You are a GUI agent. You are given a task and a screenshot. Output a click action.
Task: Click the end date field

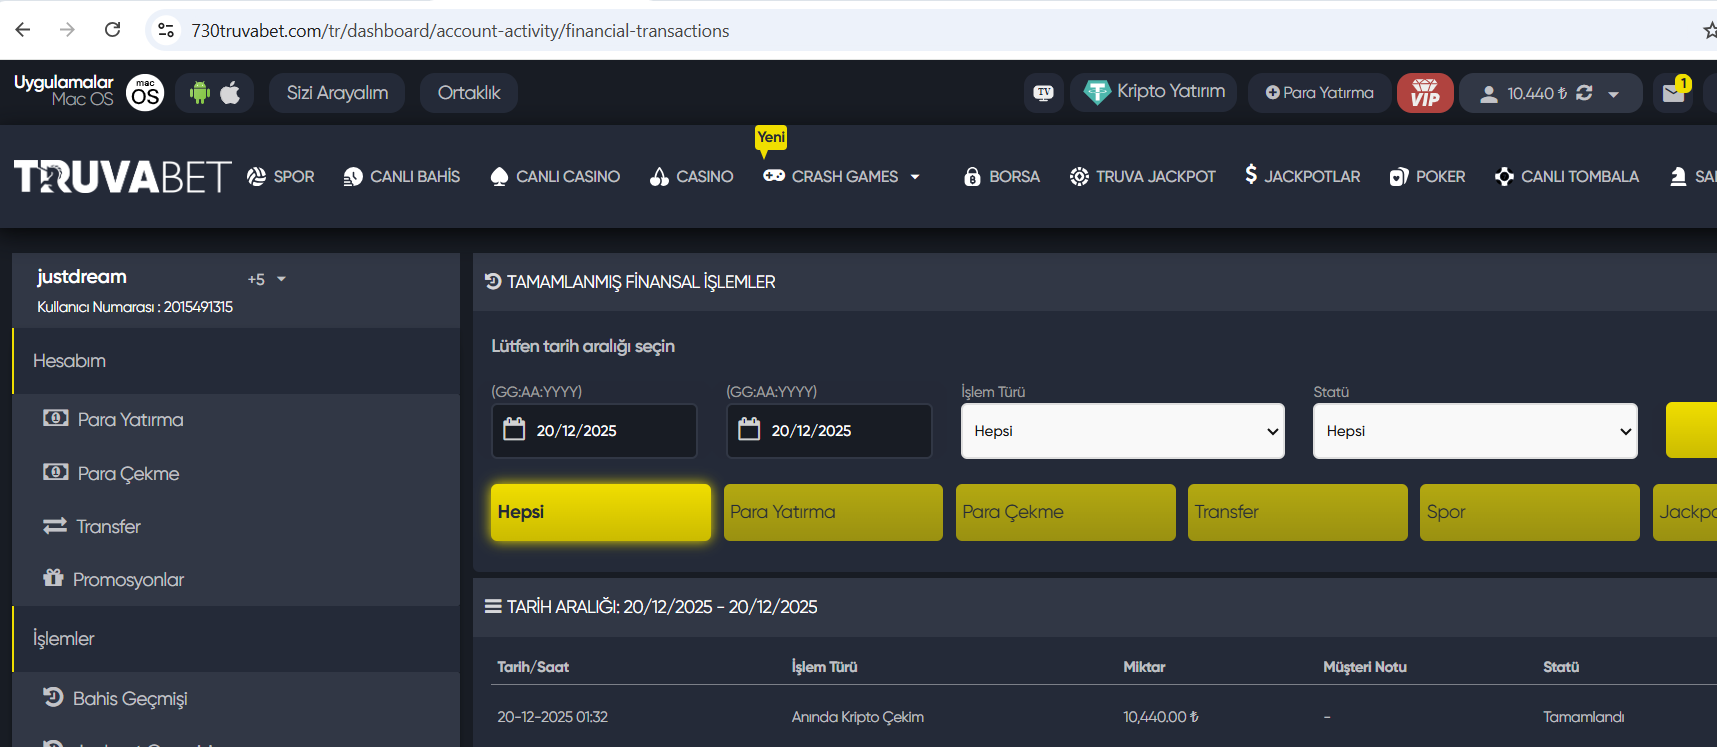(829, 431)
